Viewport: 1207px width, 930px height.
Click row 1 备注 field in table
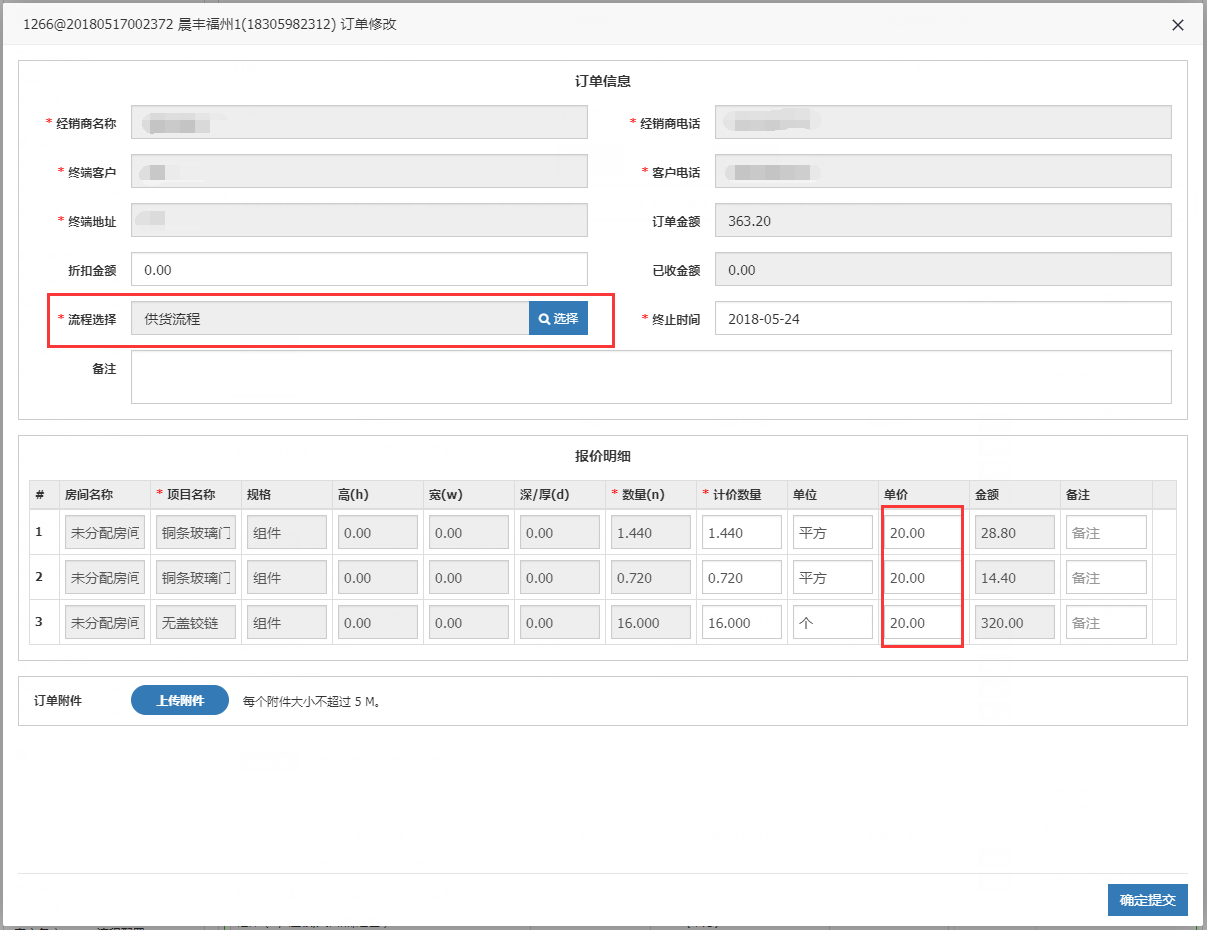(1105, 533)
